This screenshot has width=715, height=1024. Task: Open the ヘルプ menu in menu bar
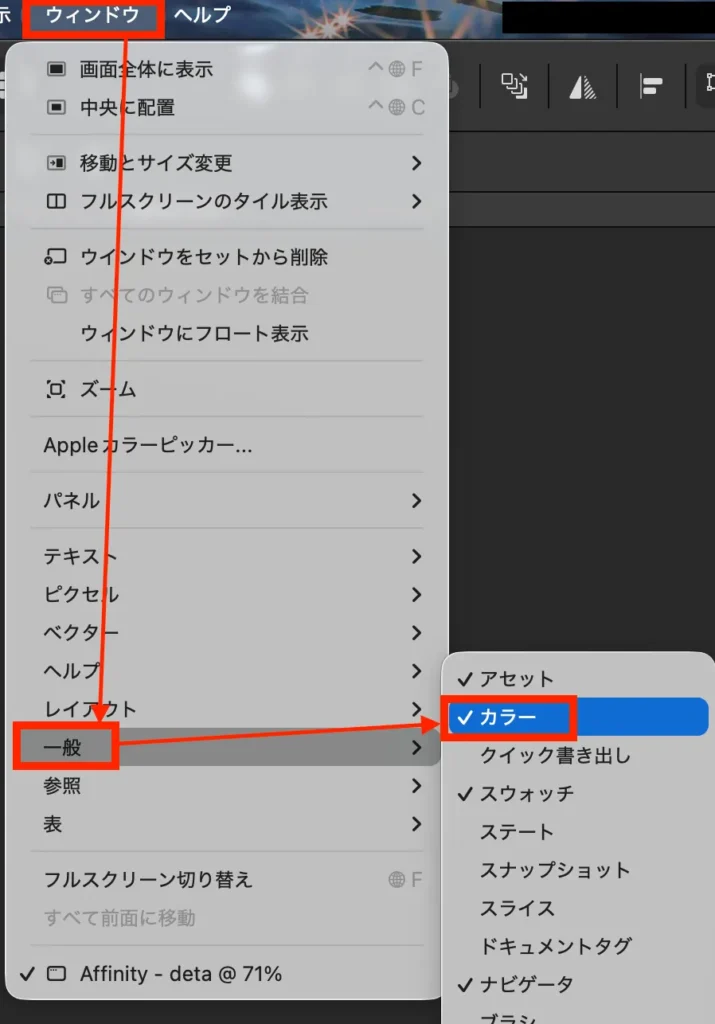202,14
